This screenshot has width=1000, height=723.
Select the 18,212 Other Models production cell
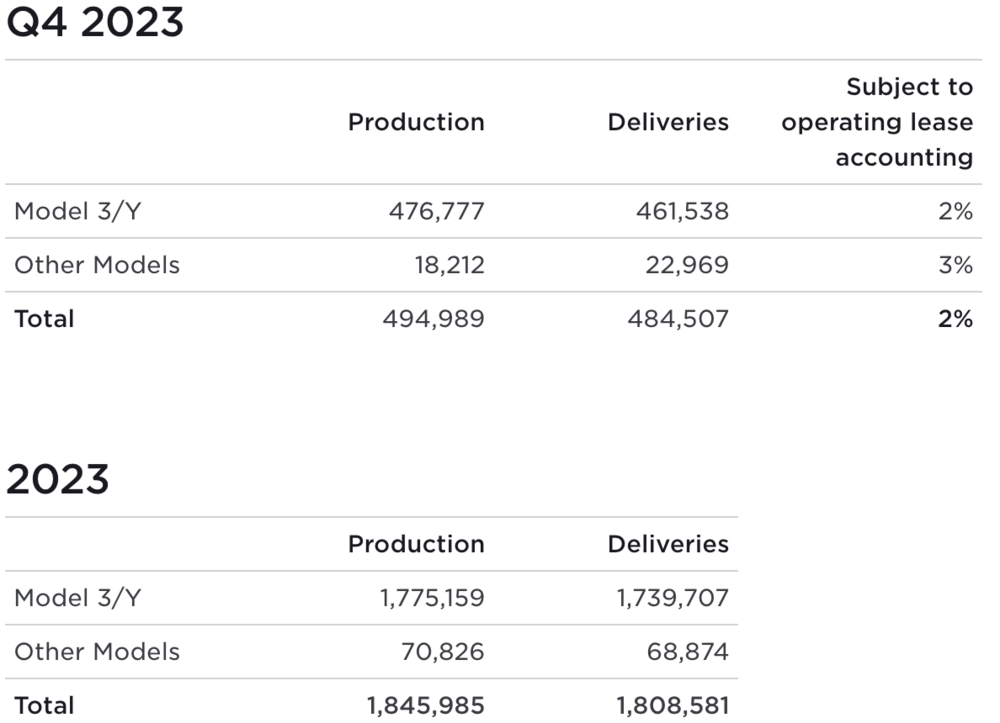(x=451, y=265)
